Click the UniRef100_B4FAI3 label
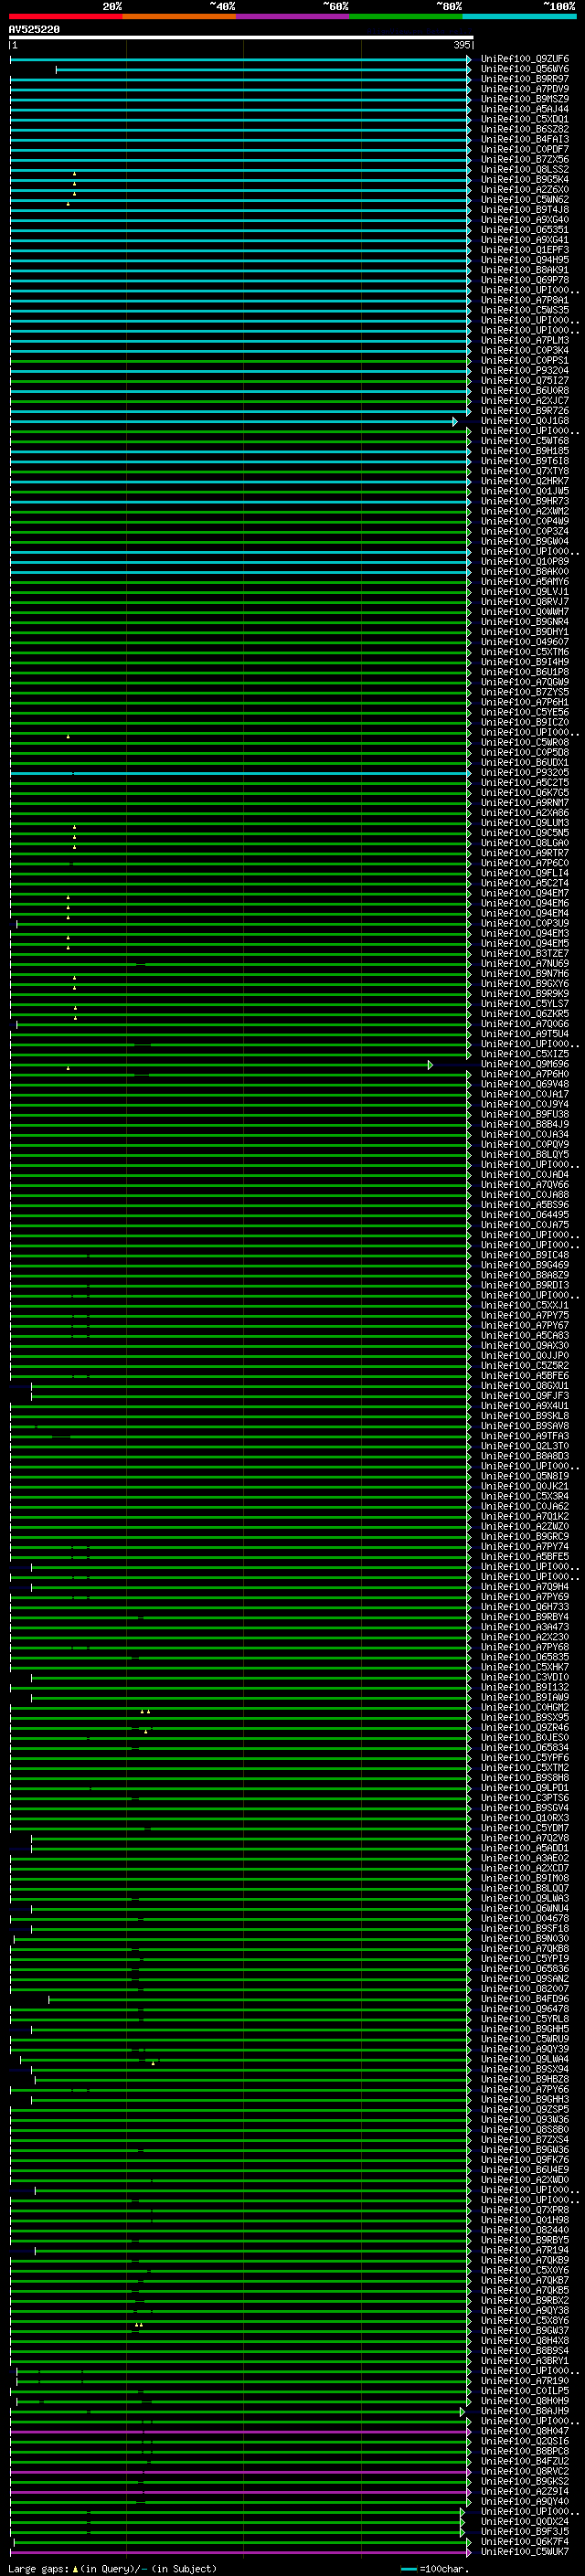Image resolution: width=585 pixels, height=2576 pixels. tap(524, 139)
